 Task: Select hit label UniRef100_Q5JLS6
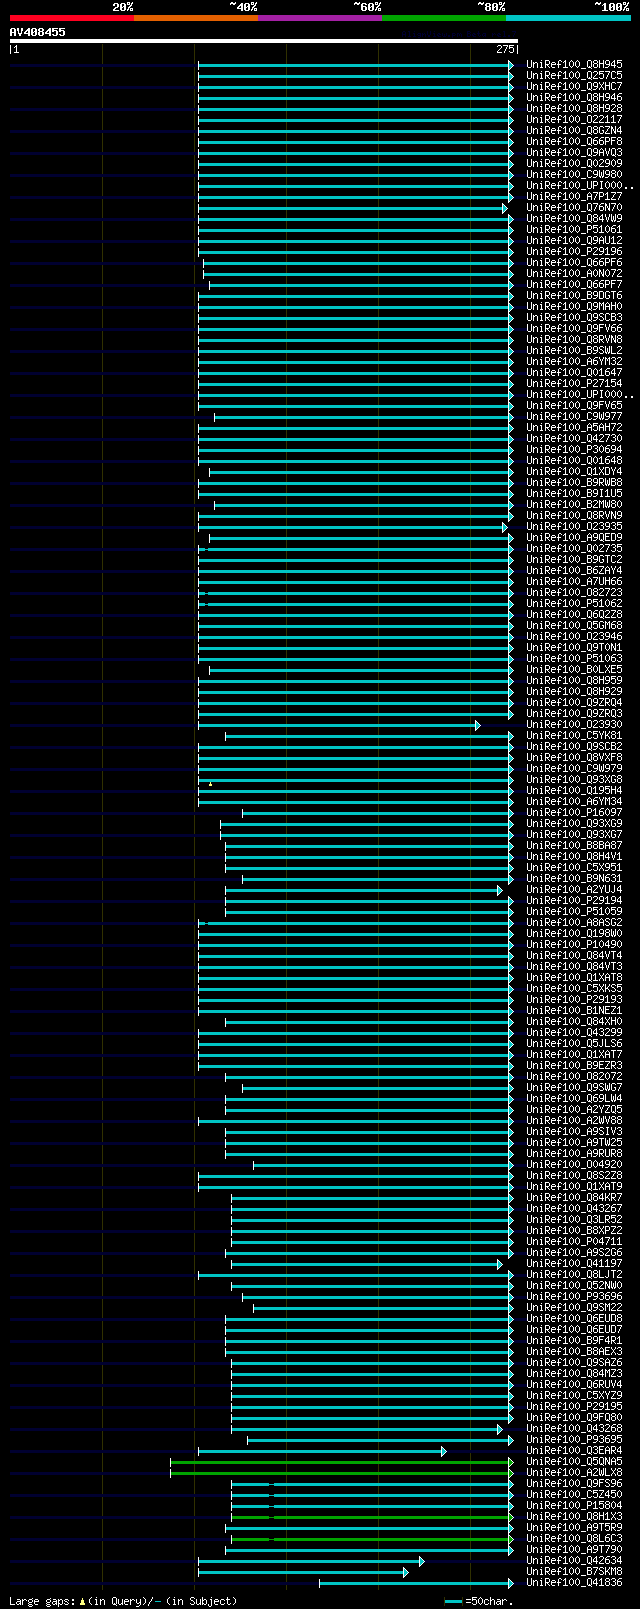click(x=574, y=1044)
